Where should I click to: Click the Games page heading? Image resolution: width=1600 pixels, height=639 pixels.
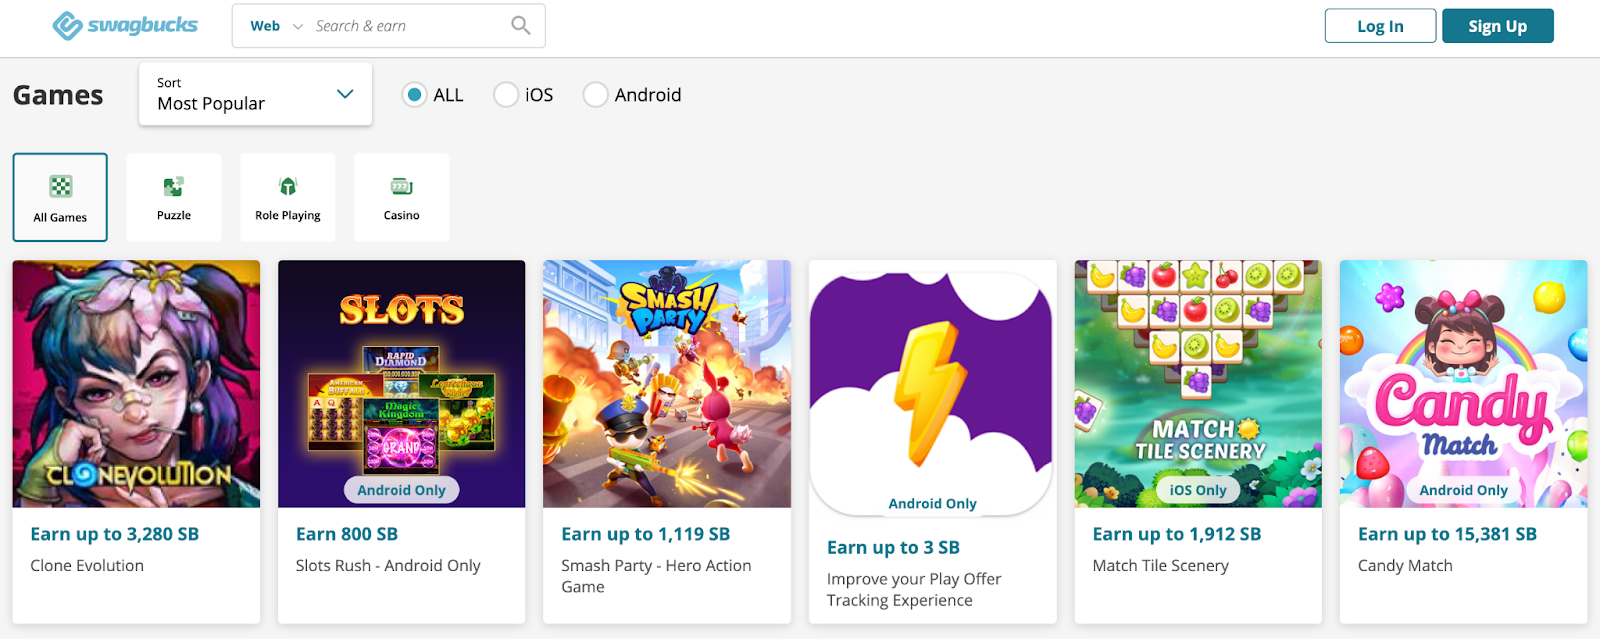click(x=58, y=95)
